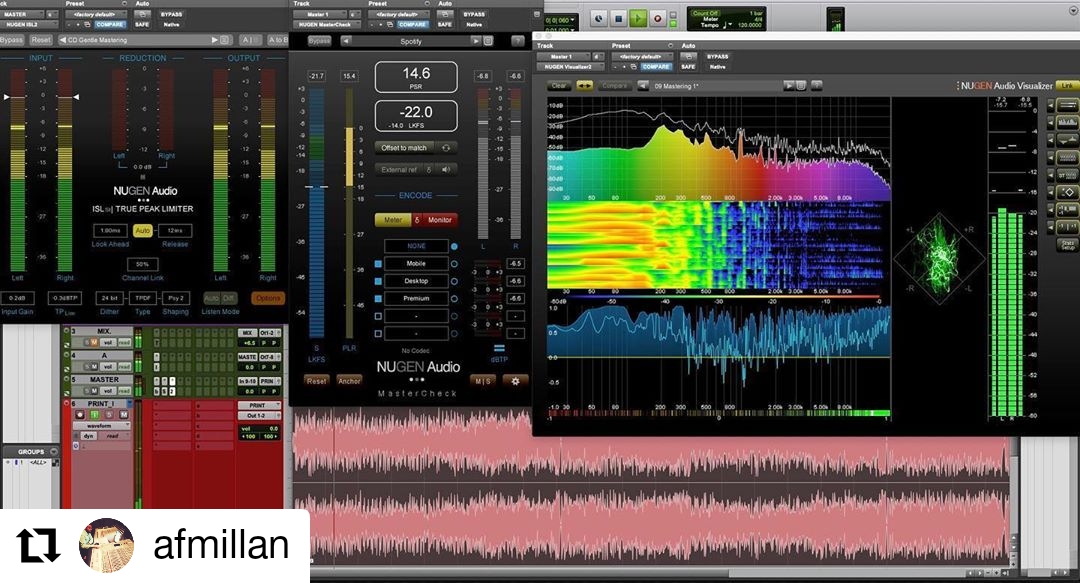
Task: Open the MasterCheck help question mark
Action: tap(517, 41)
